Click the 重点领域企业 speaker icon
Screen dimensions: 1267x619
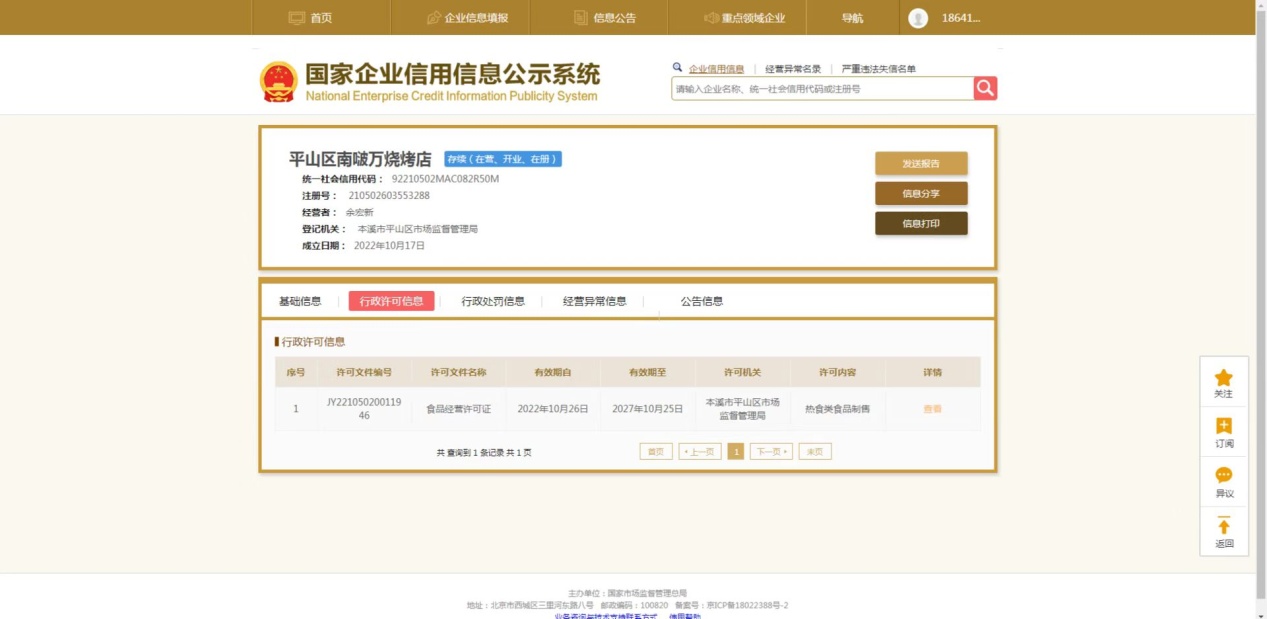pos(711,18)
